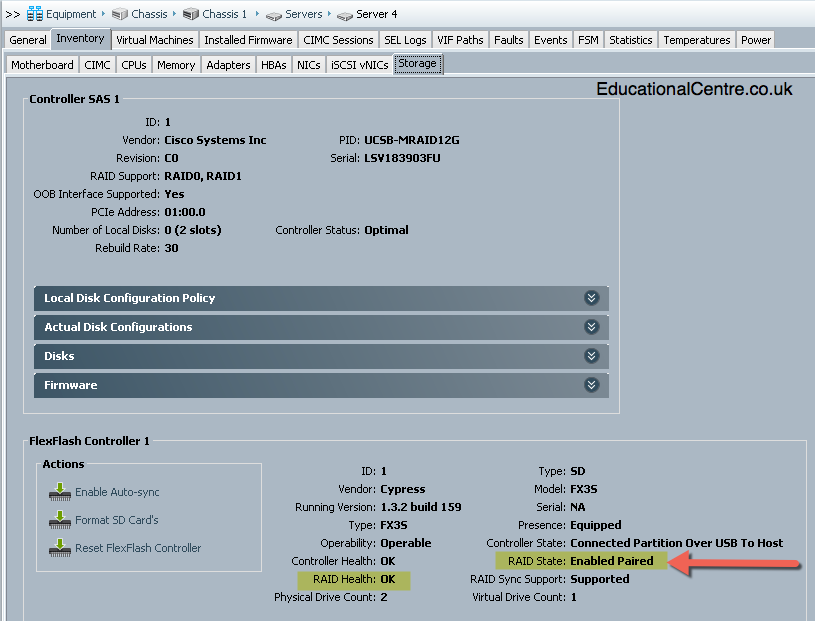
Task: Open the Temperatures tab
Action: 696,40
